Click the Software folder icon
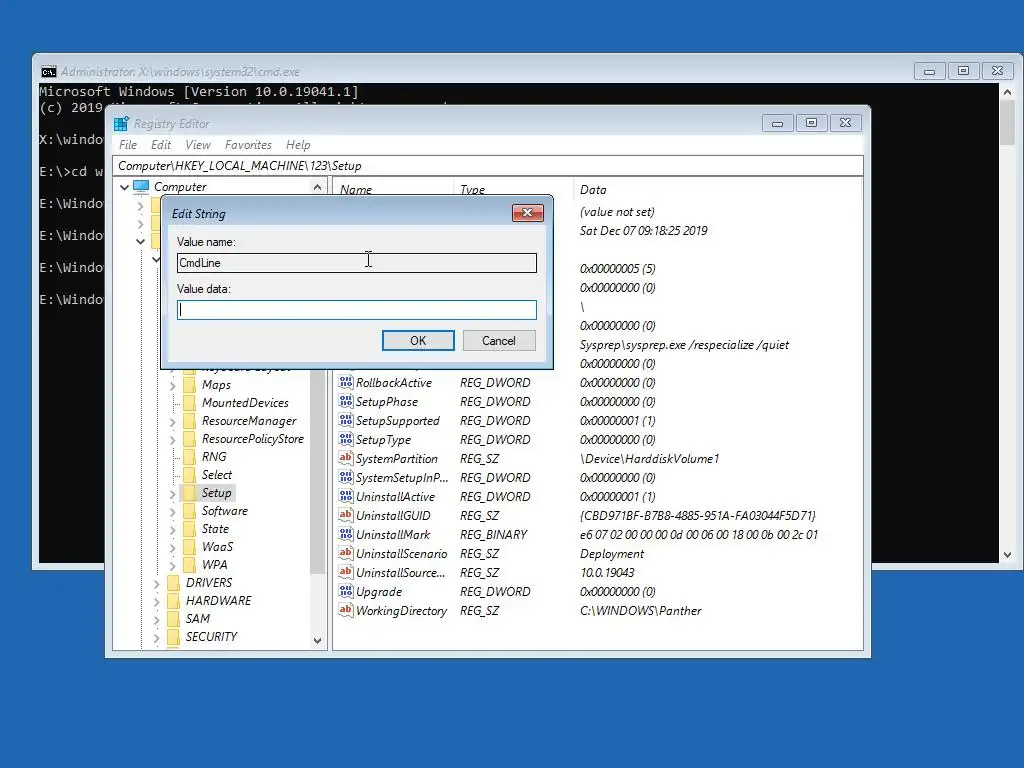1024x768 pixels. pos(189,511)
